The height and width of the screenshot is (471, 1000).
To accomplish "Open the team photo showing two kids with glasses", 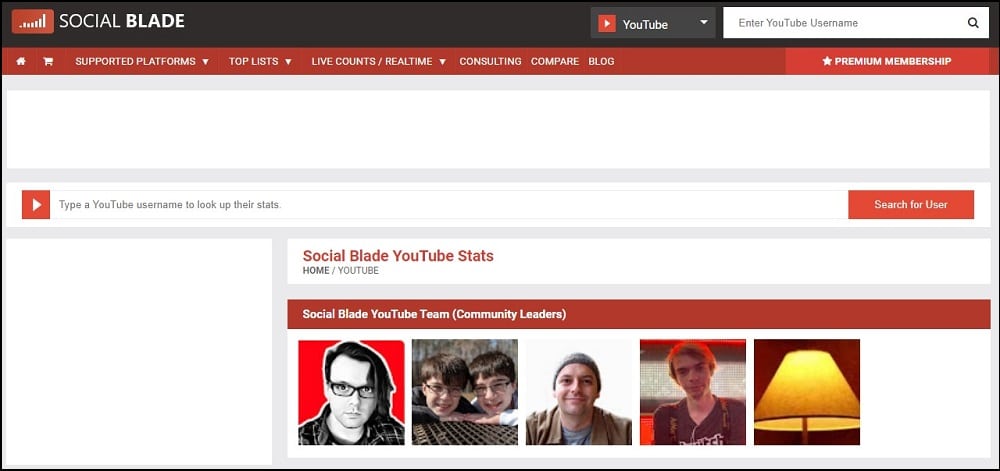I will tap(465, 392).
